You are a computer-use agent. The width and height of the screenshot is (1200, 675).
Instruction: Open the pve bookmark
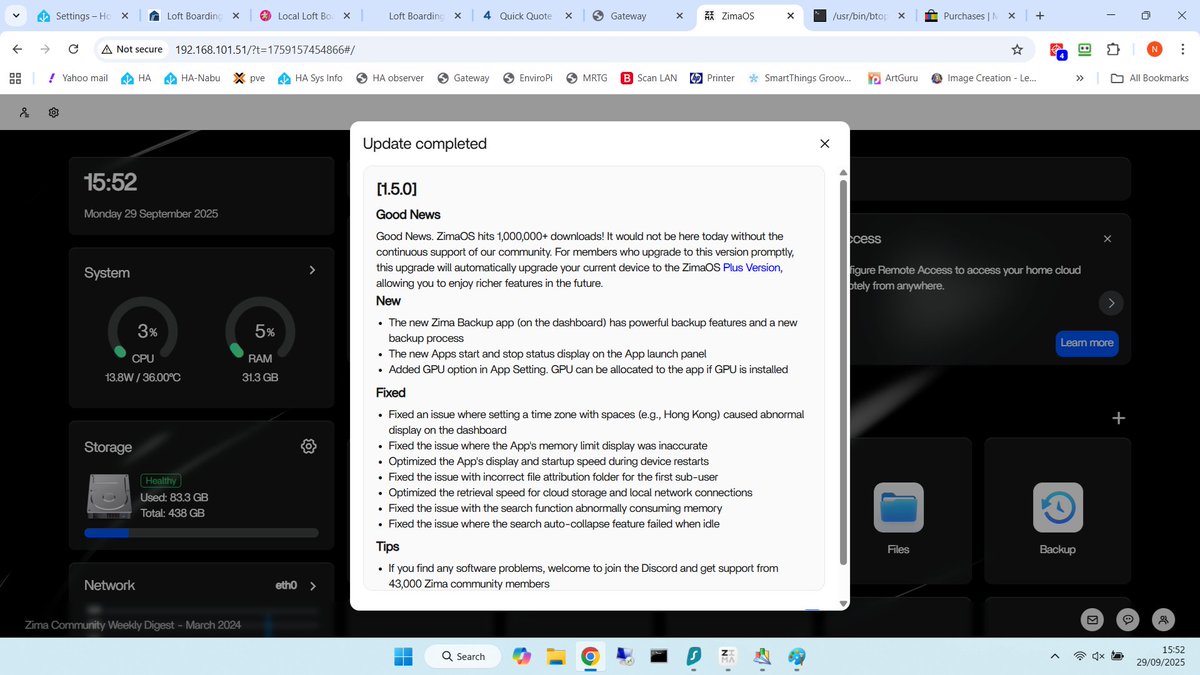tap(249, 78)
